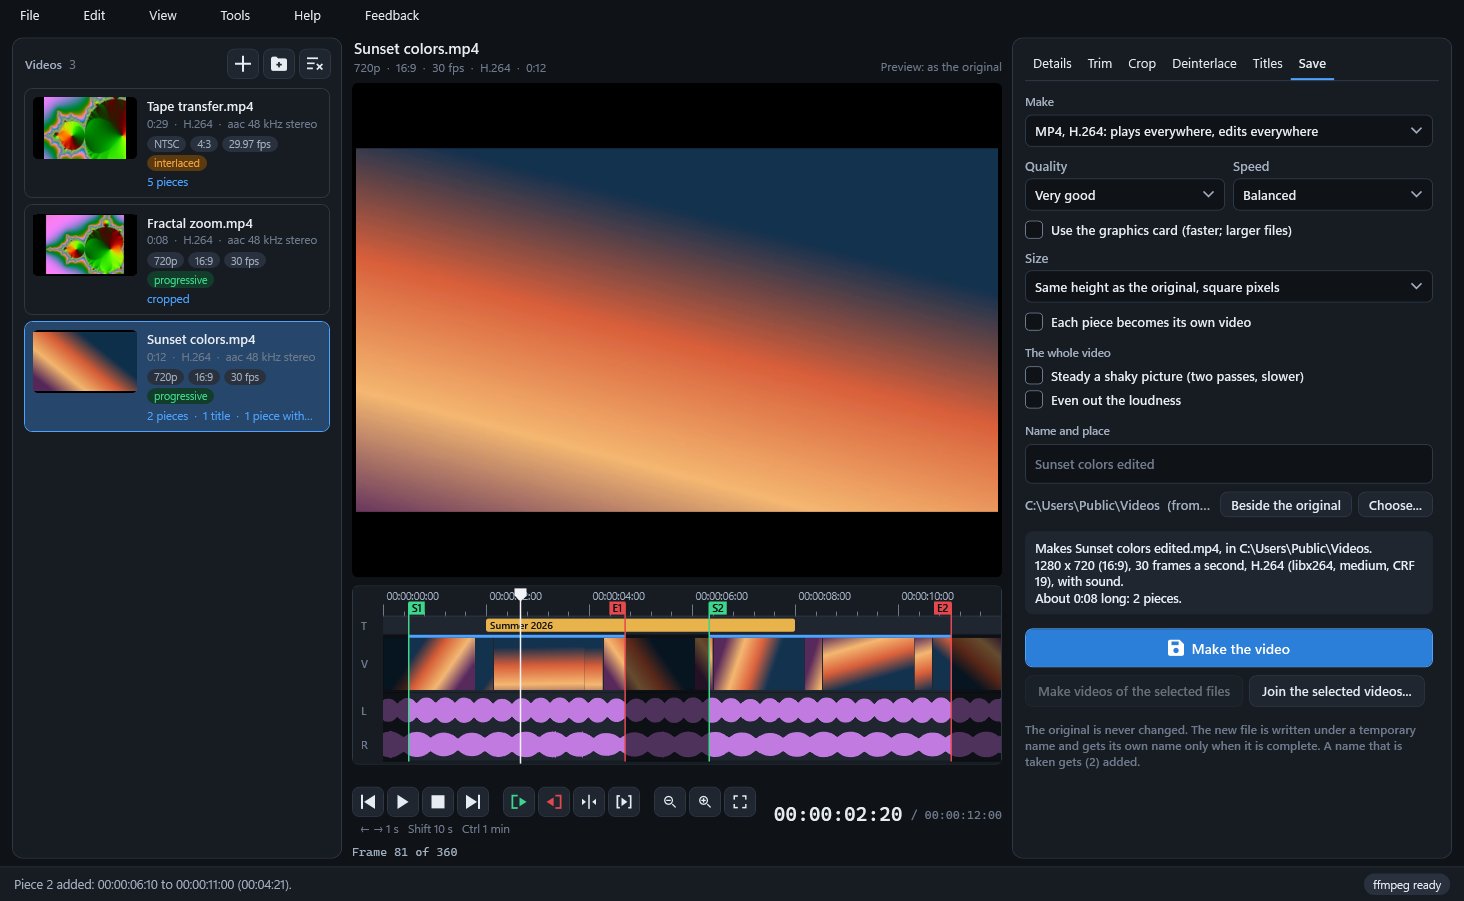The image size is (1464, 901).
Task: Click Beside the original button
Action: click(x=1285, y=505)
